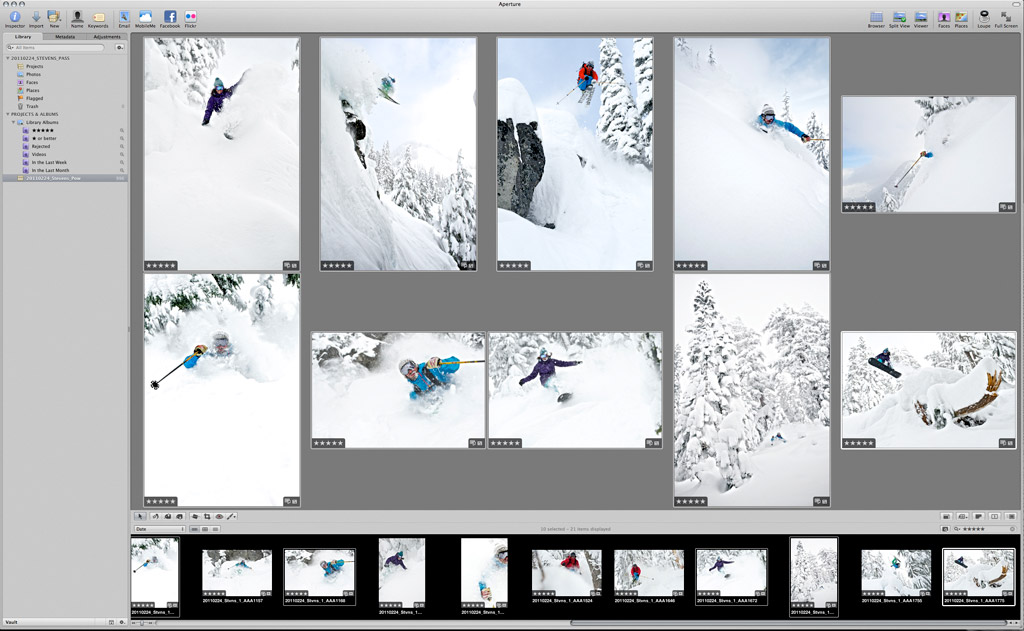The image size is (1024, 631).
Task: Open the Inspector from the toolbar
Action: click(14, 17)
